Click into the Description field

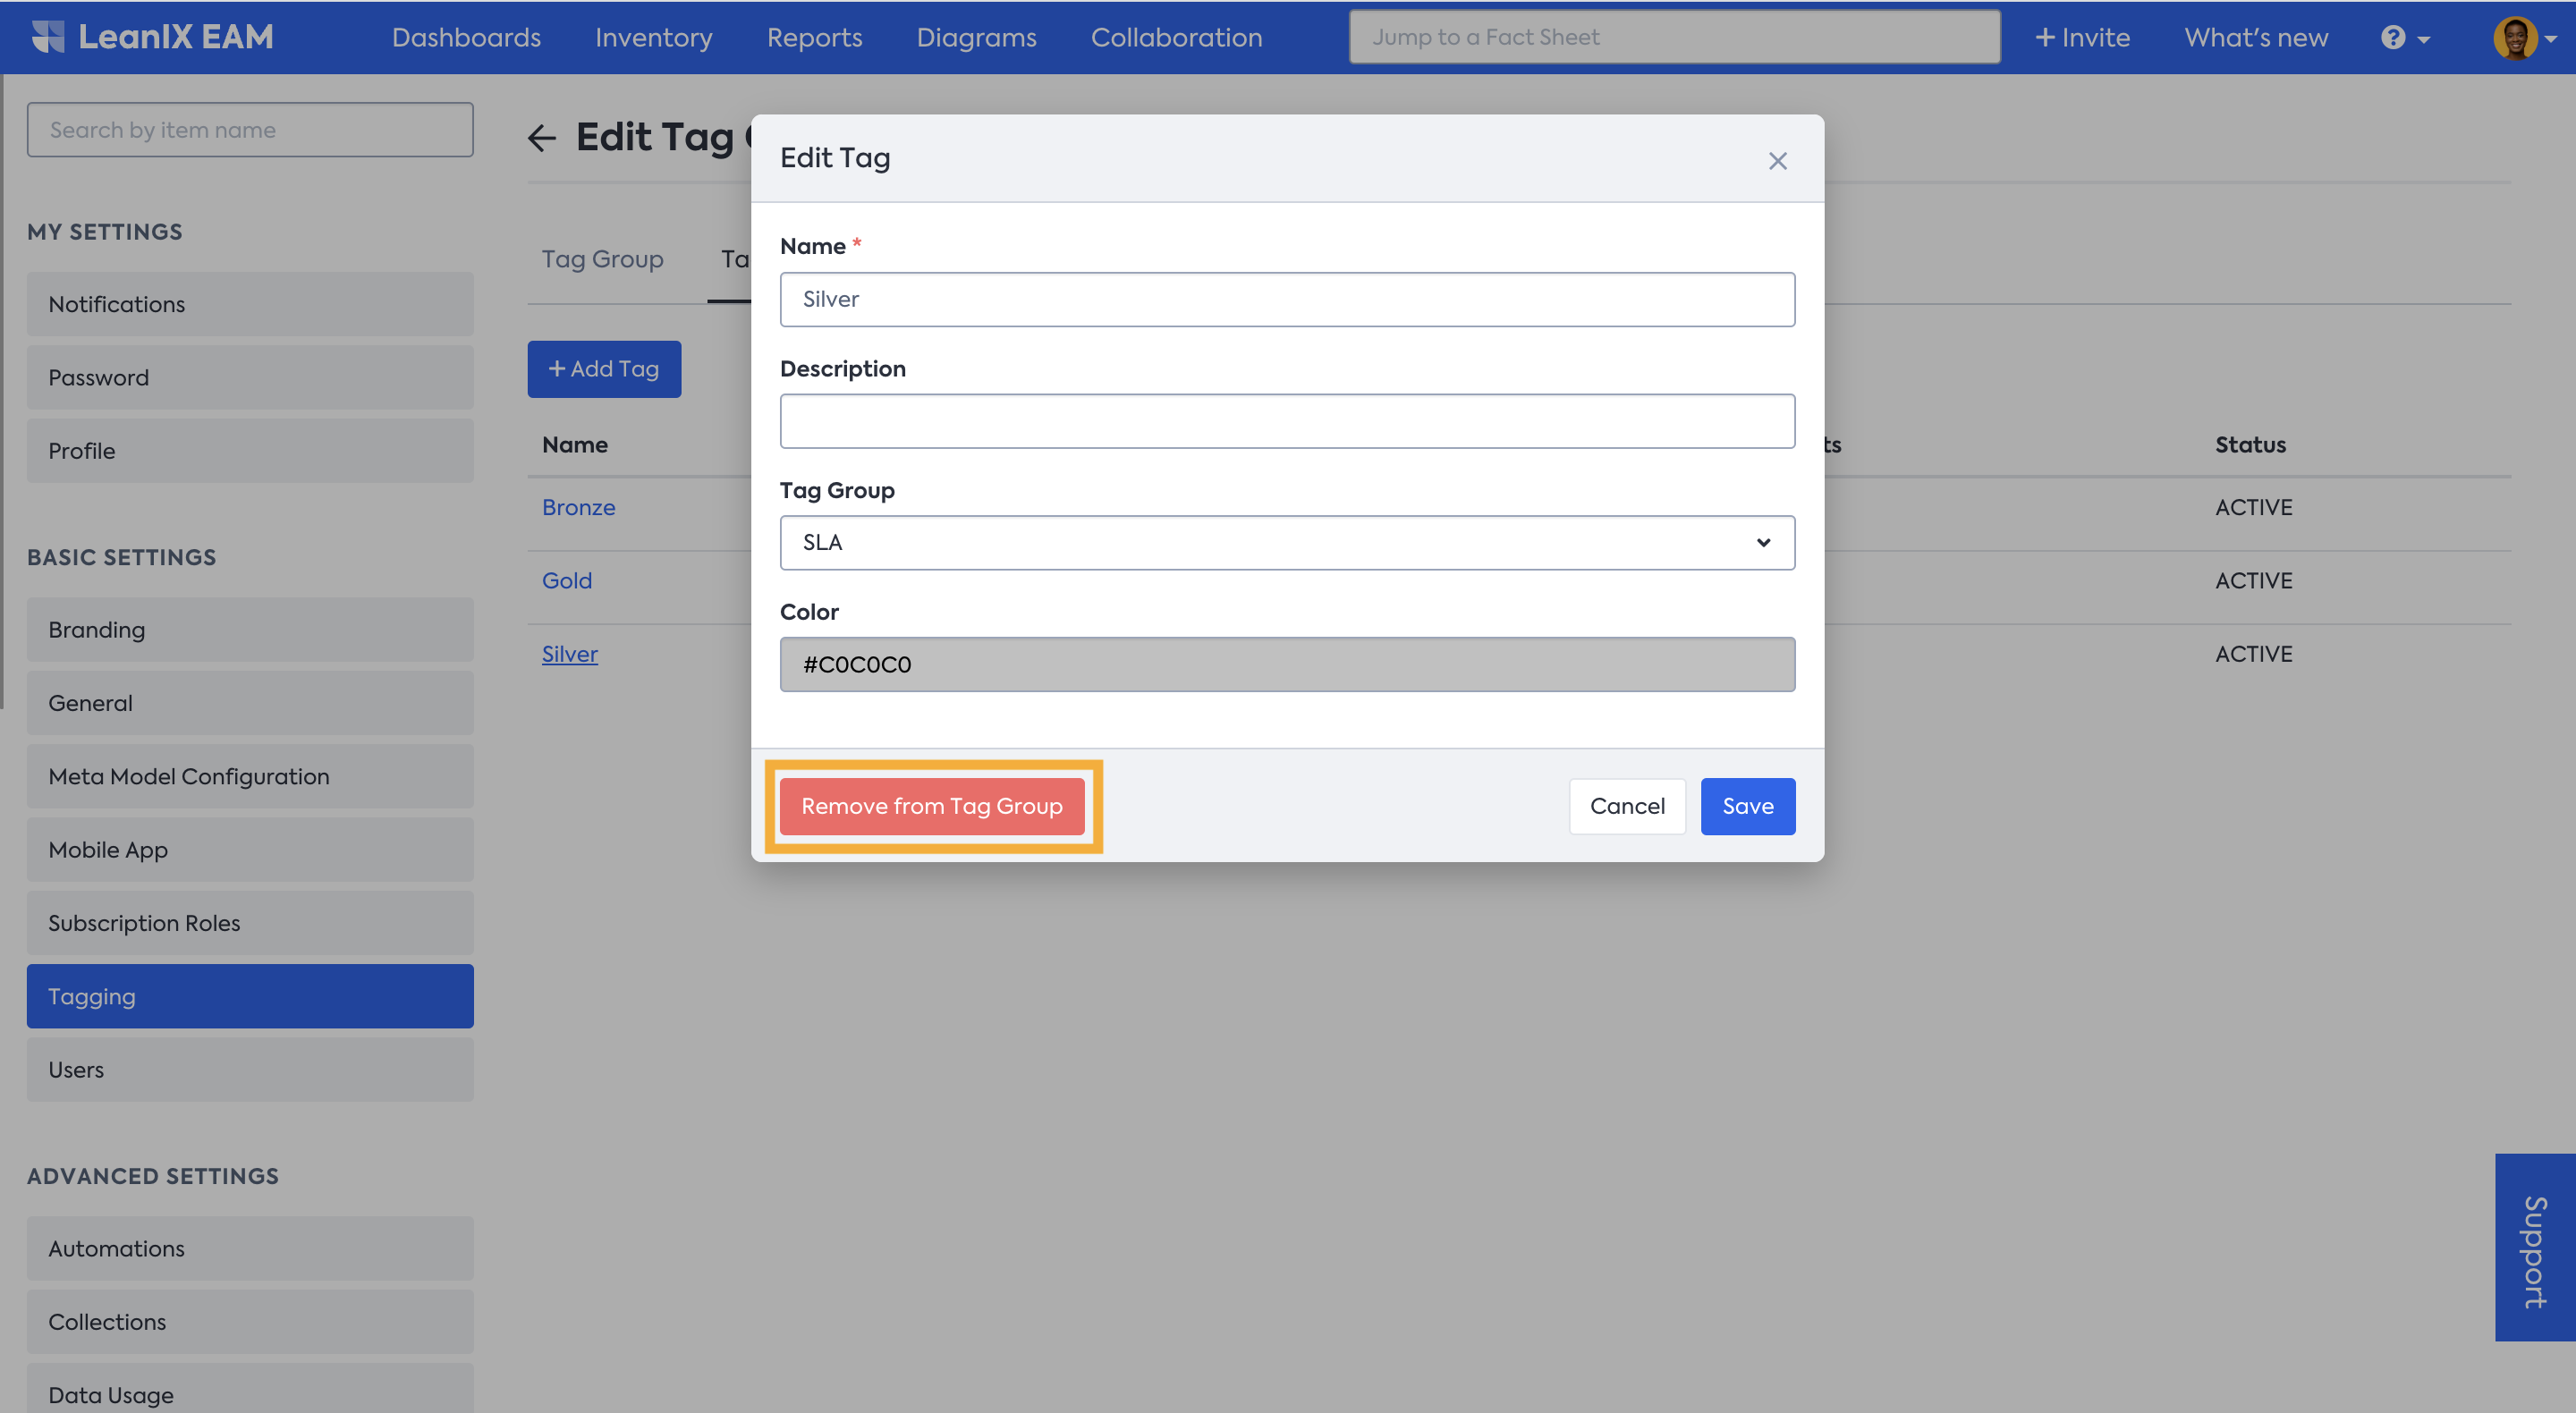coord(1286,421)
